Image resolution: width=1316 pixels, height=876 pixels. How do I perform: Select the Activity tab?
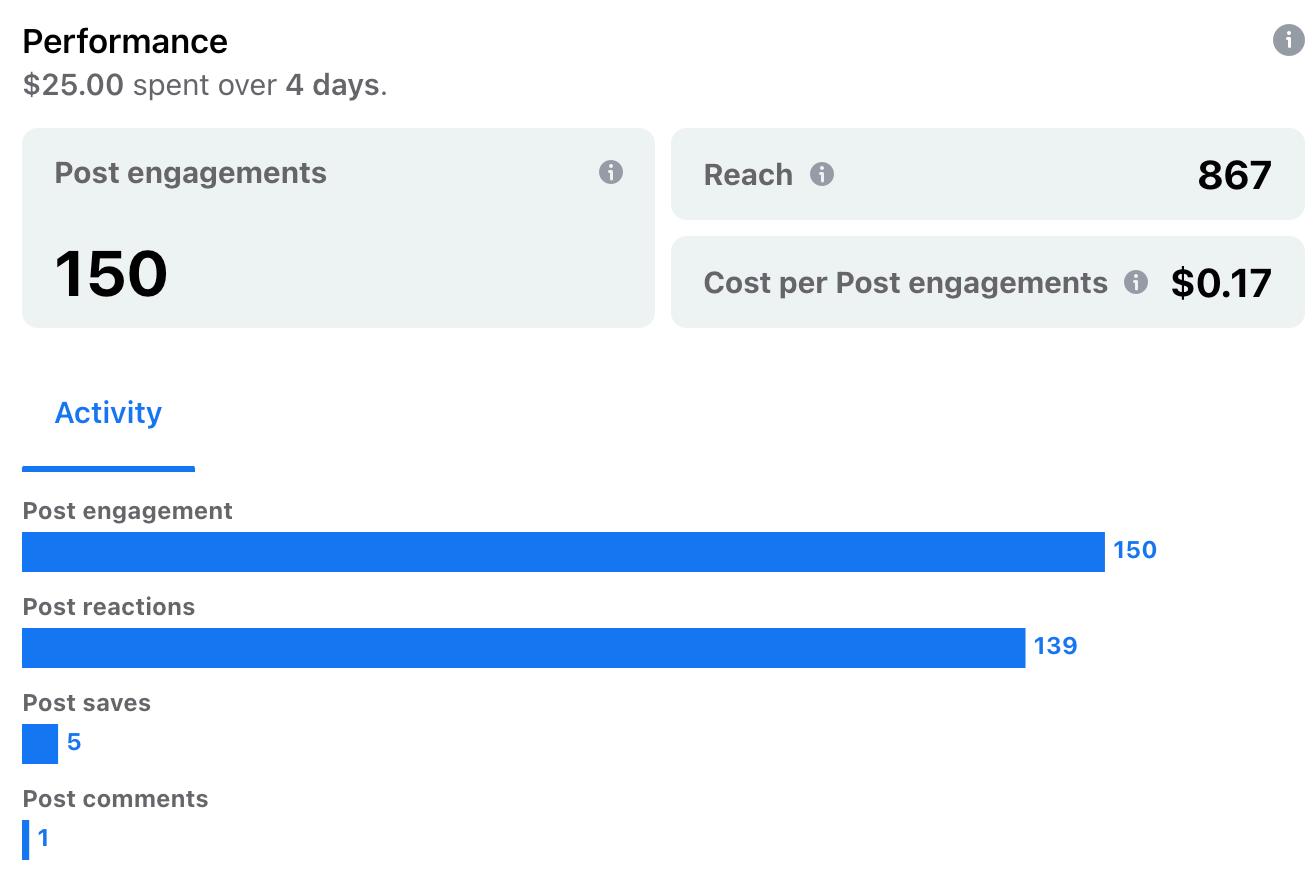[108, 413]
